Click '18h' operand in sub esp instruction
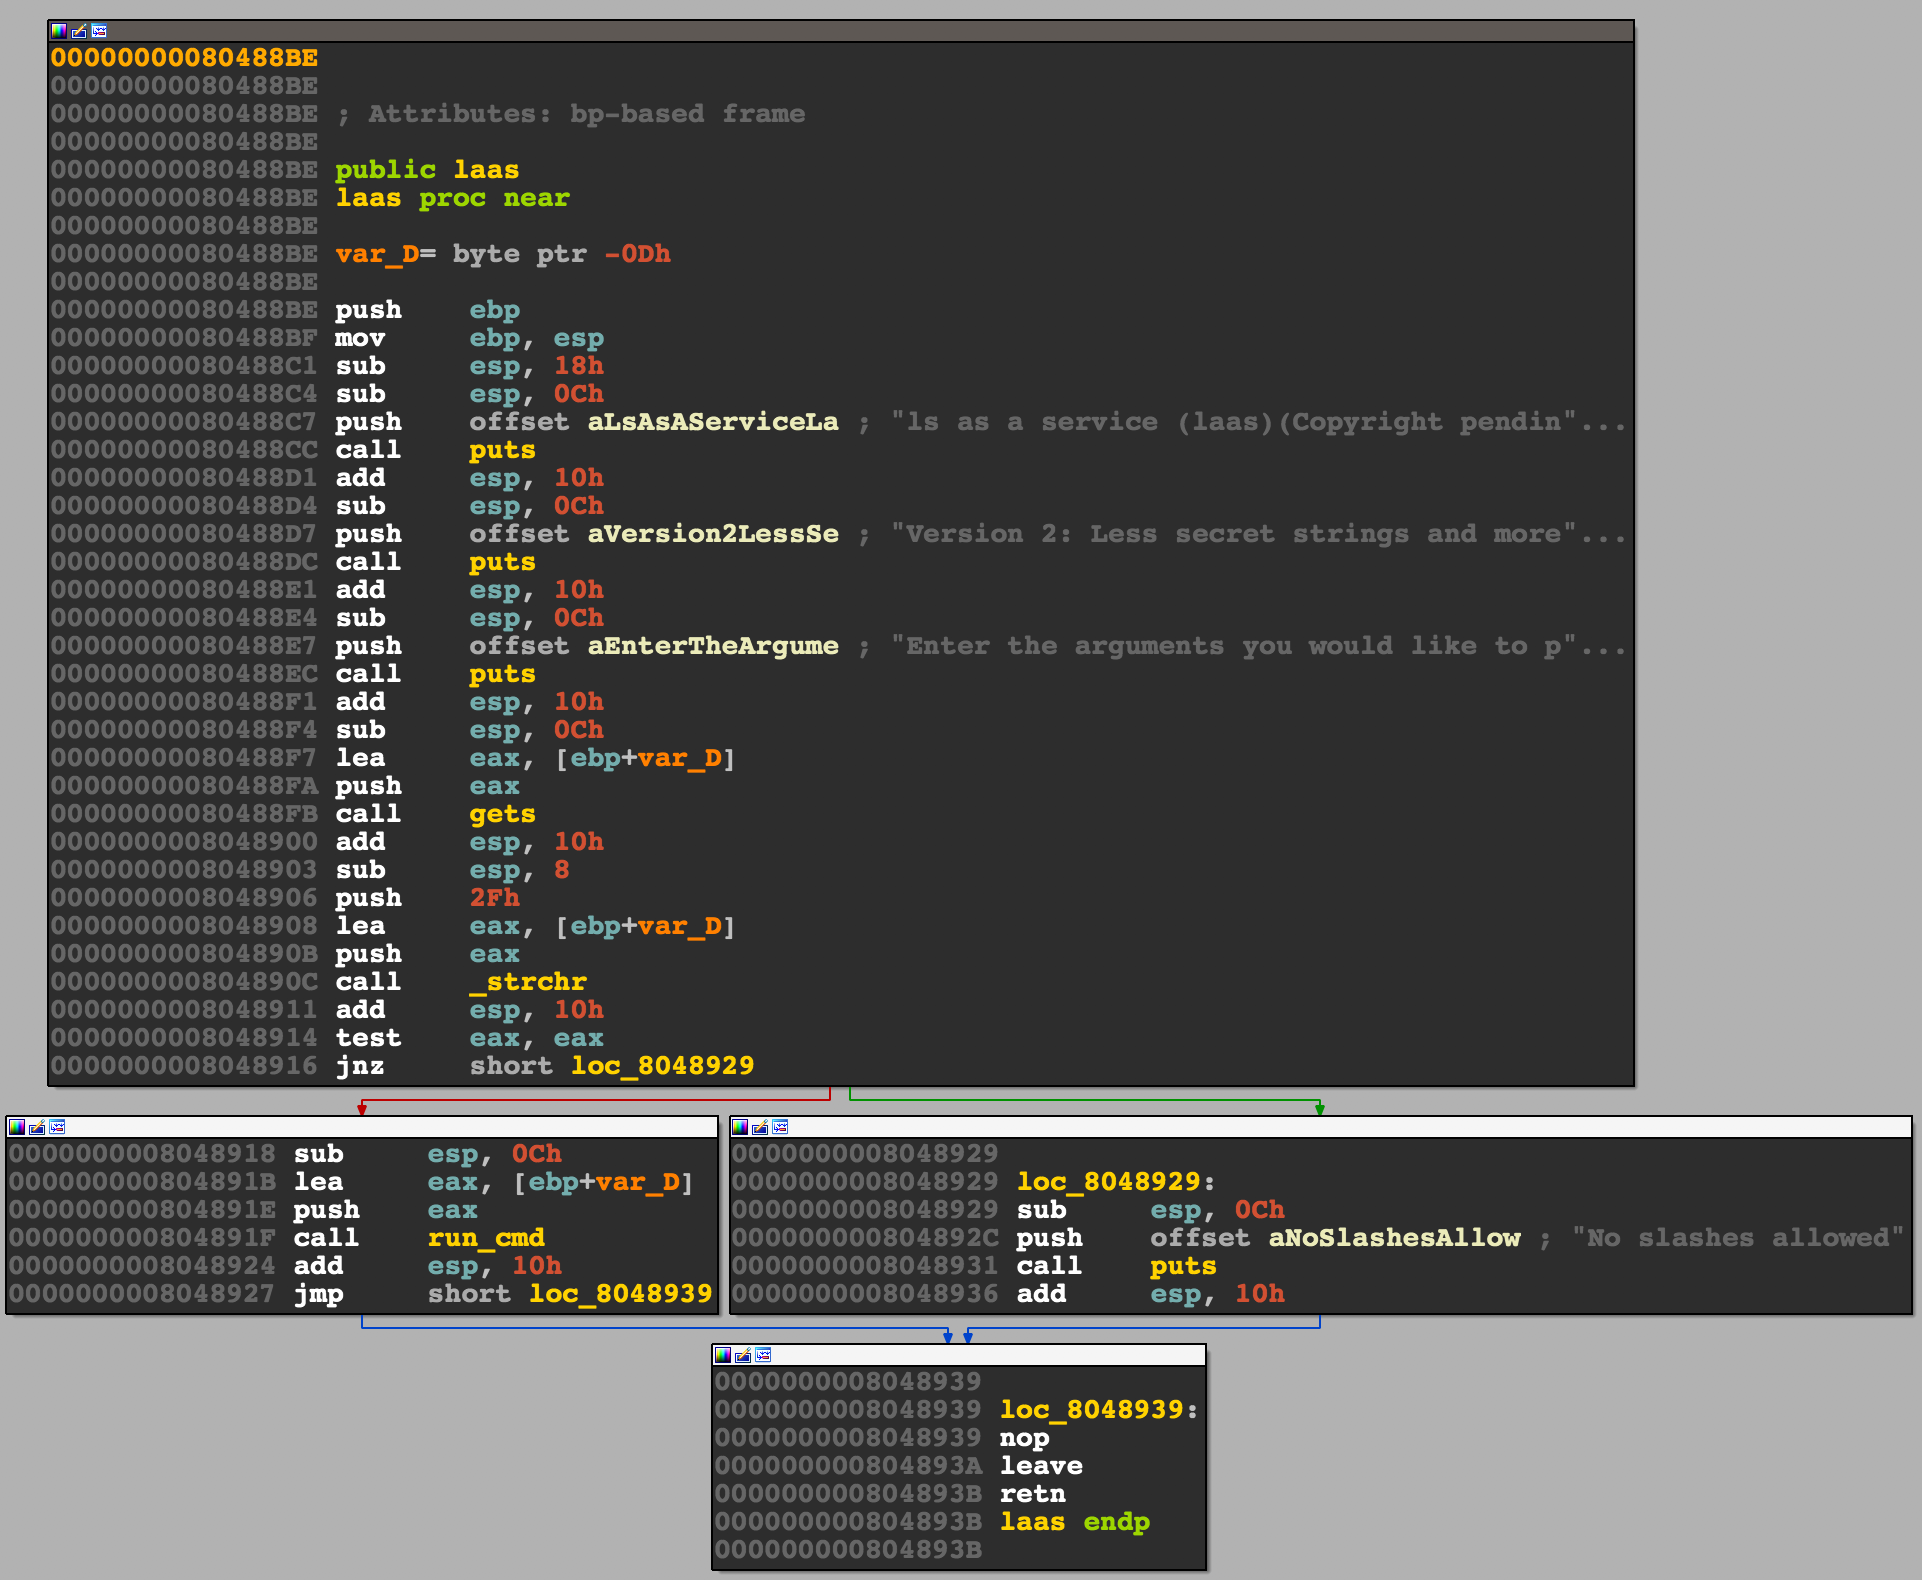This screenshot has width=1922, height=1580. [579, 366]
